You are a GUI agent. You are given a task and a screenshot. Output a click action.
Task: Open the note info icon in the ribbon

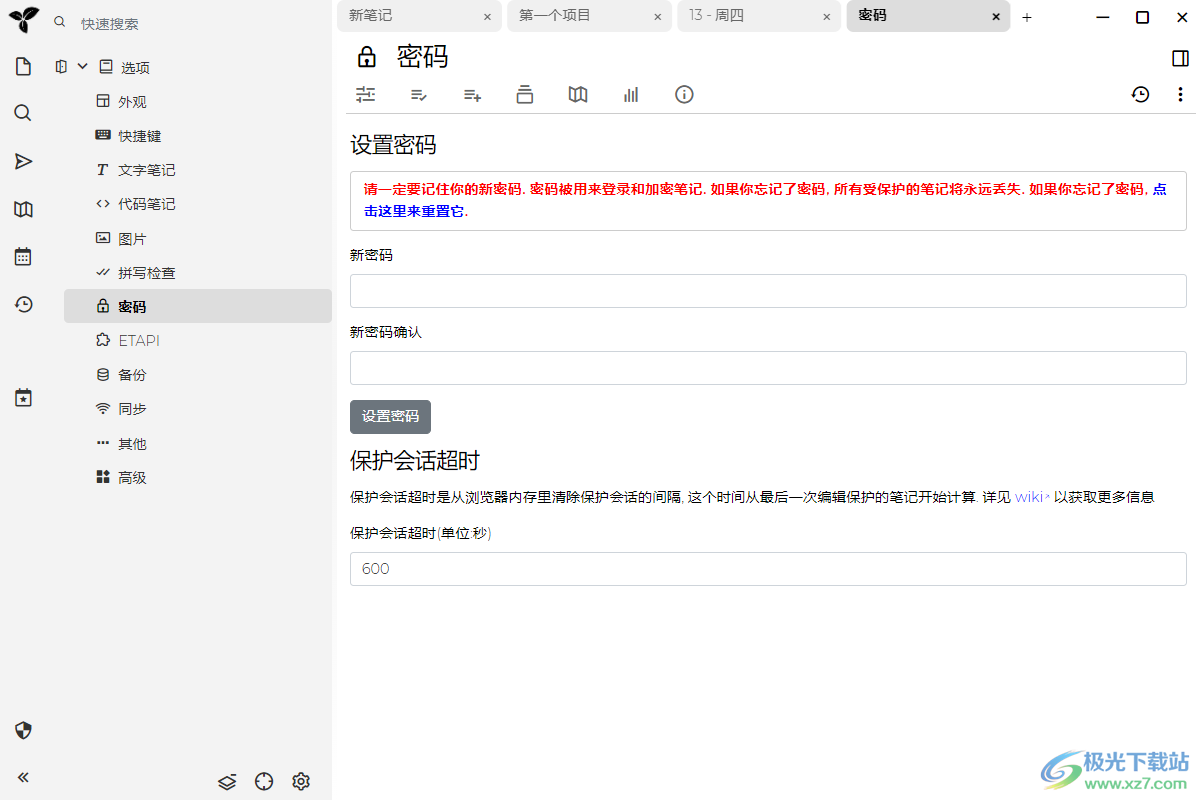tap(684, 94)
